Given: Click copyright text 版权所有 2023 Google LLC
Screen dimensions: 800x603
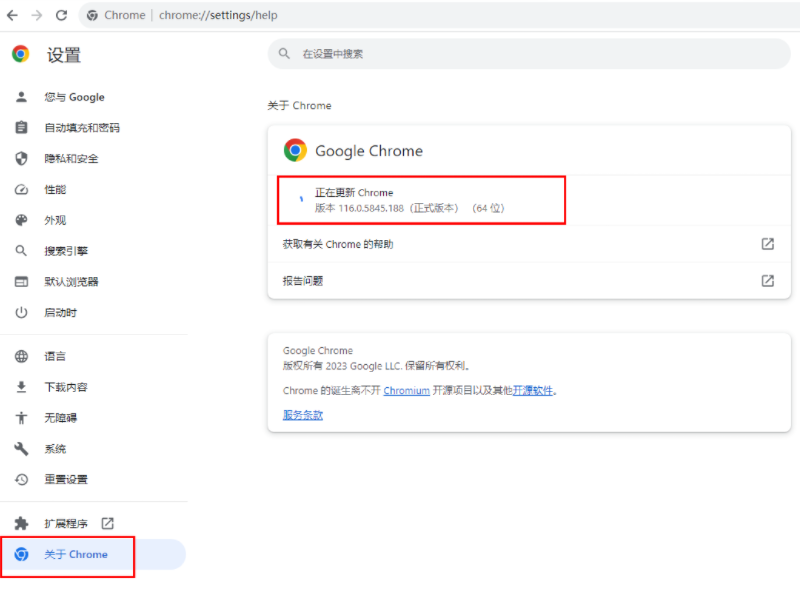Looking at the screenshot, I should 342,366.
